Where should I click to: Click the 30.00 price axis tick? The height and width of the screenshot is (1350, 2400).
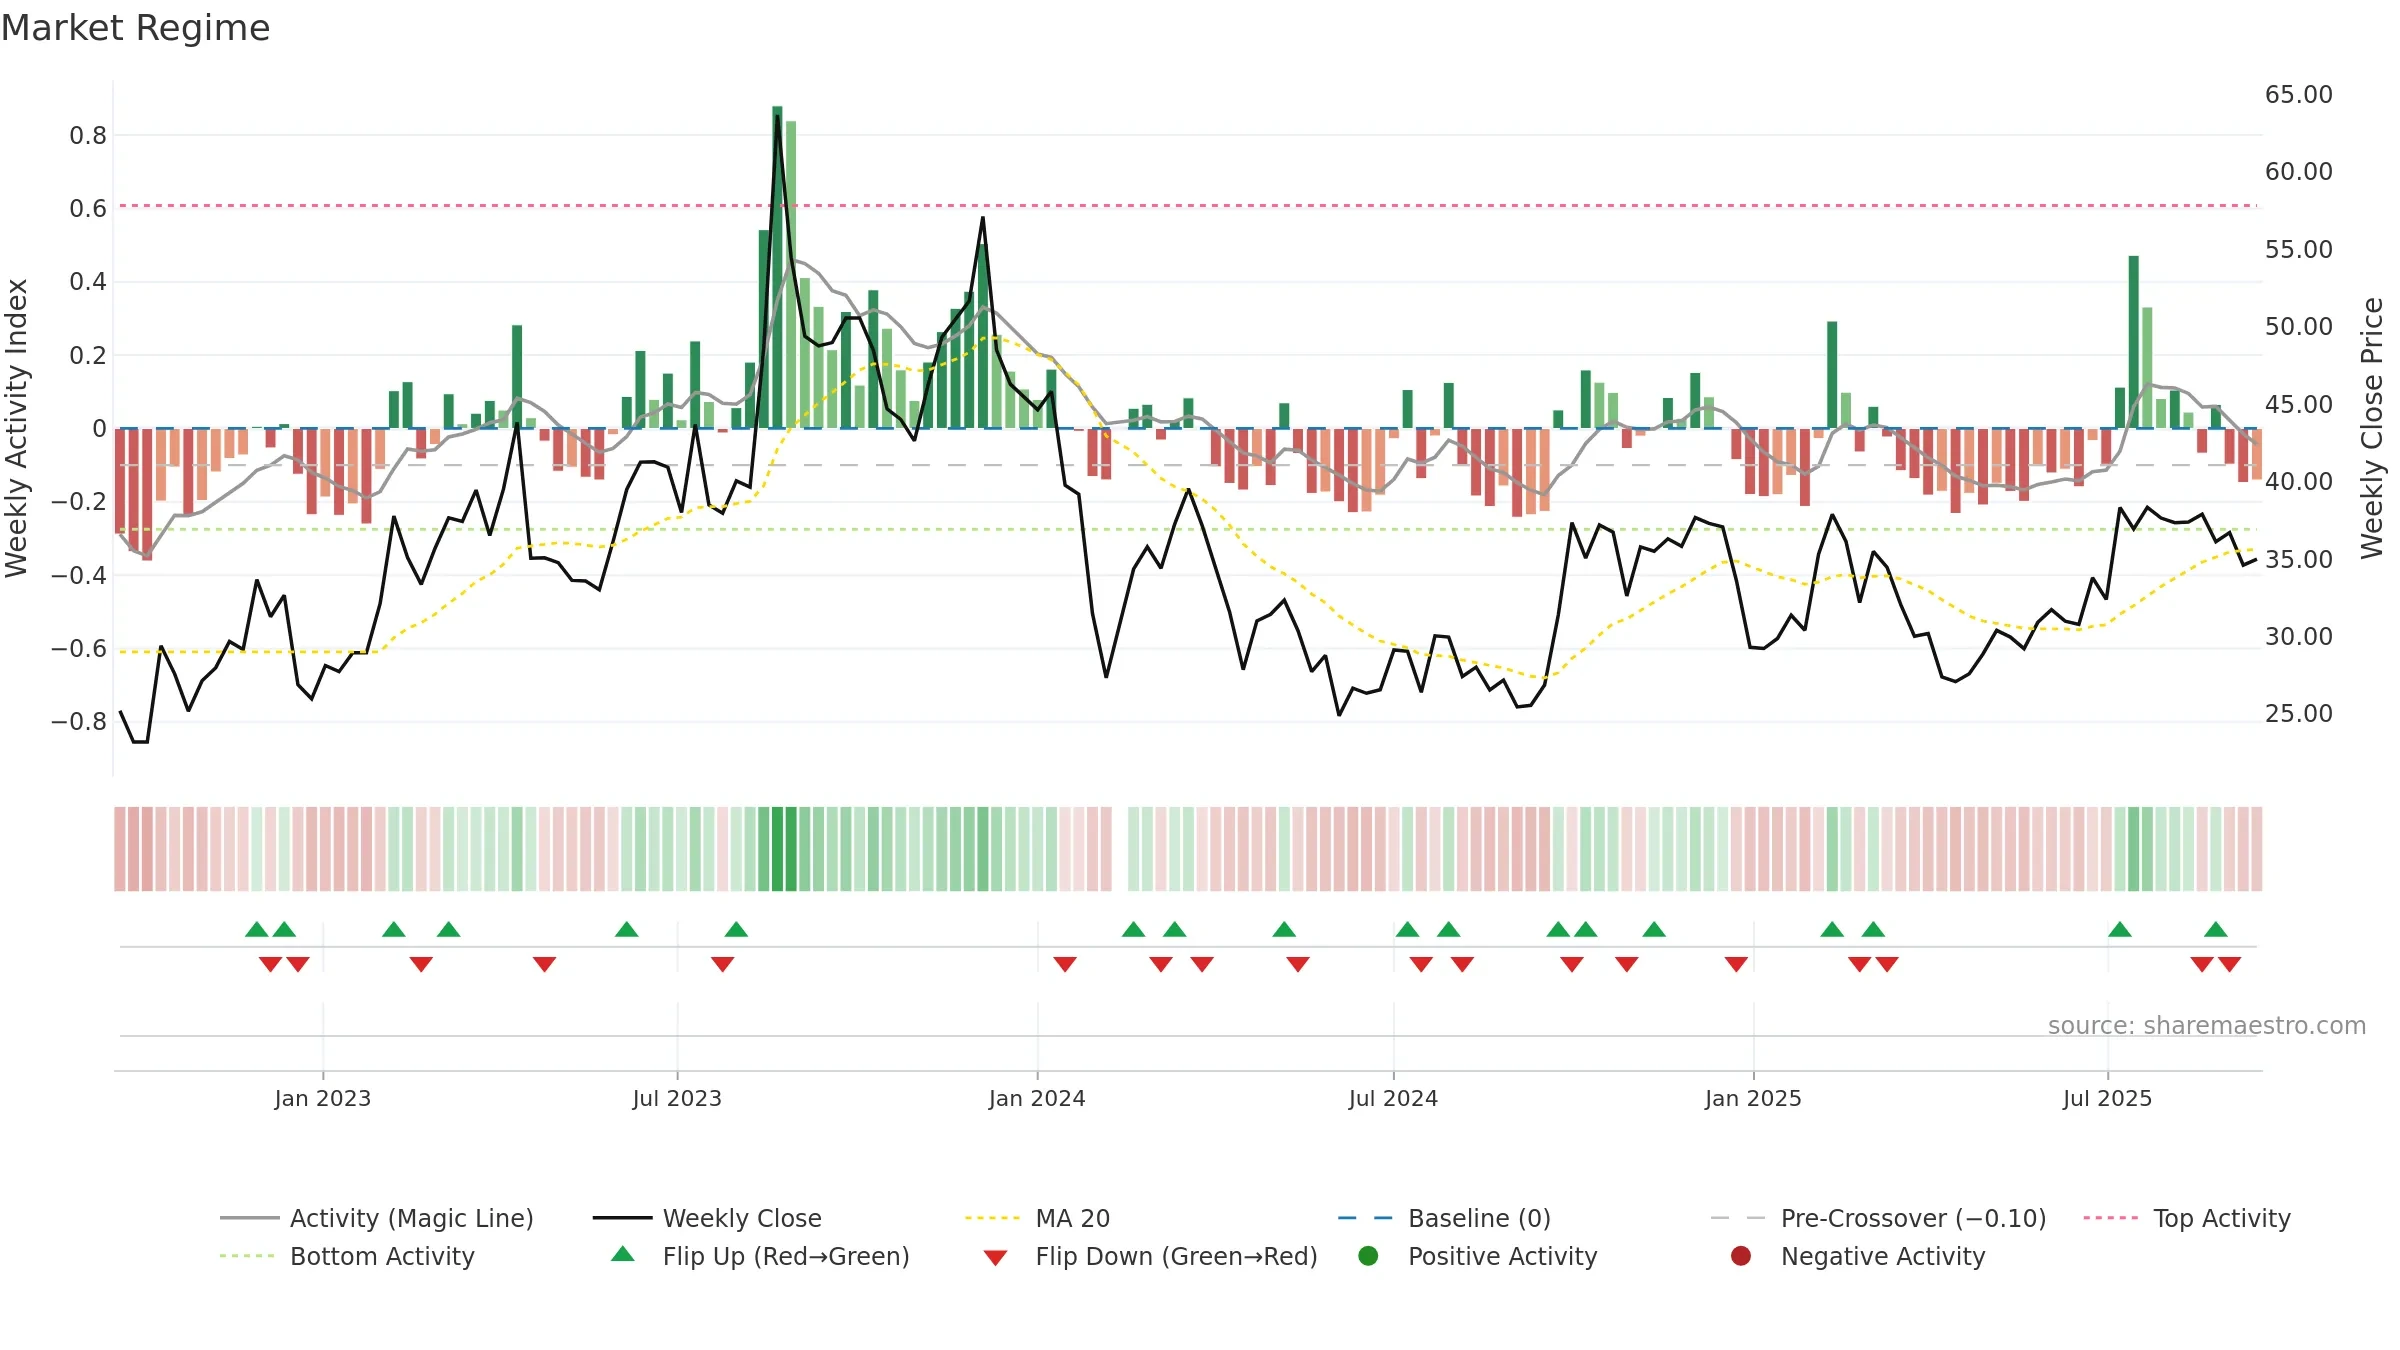coord(2299,637)
